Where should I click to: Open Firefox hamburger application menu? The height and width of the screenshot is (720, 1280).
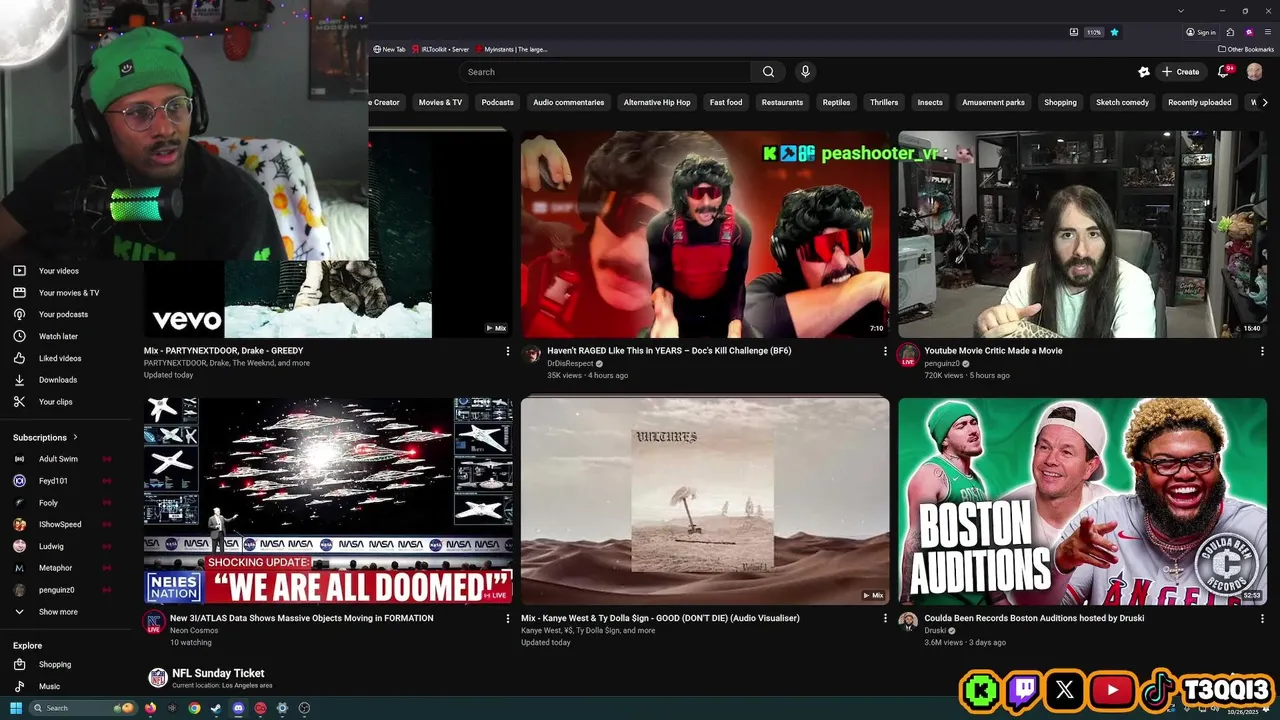[x=1267, y=32]
